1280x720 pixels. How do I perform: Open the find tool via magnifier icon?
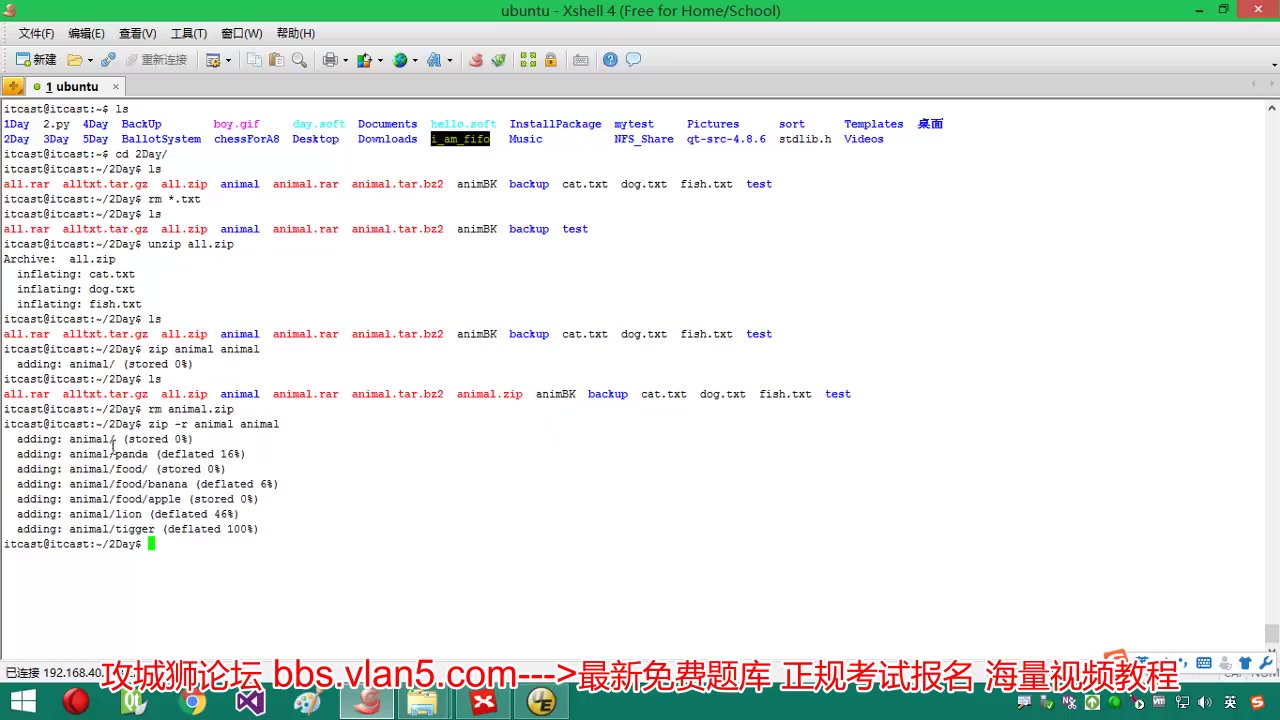tap(298, 60)
